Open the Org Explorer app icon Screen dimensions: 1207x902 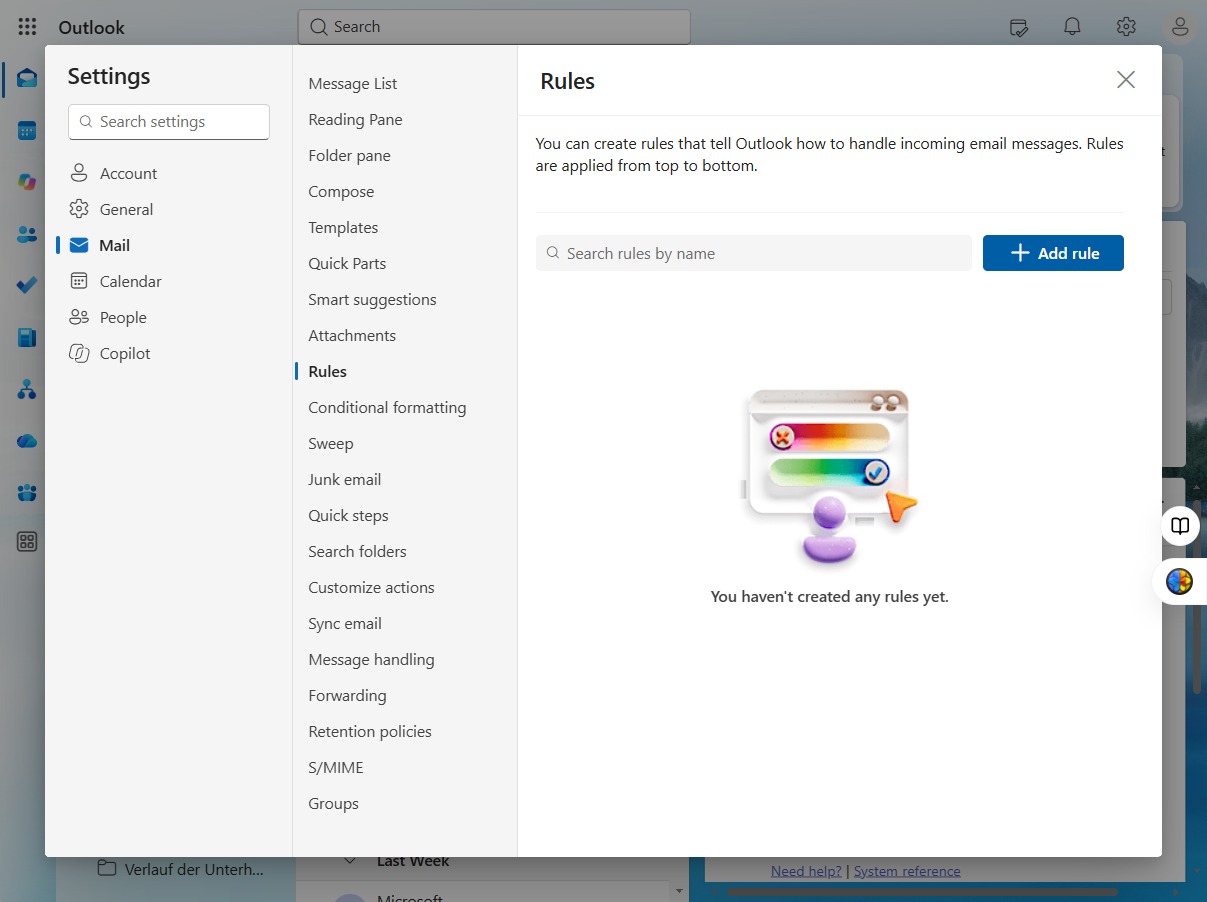click(x=27, y=389)
